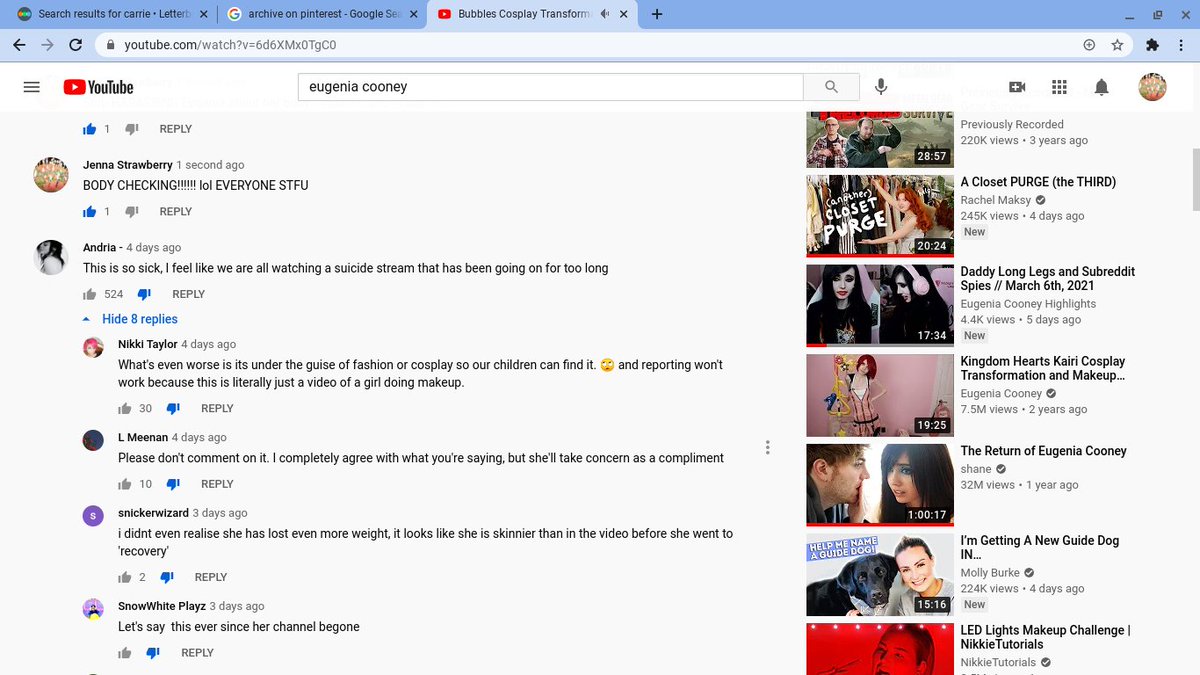Open Chrome extensions puzzle icon

tap(1152, 45)
